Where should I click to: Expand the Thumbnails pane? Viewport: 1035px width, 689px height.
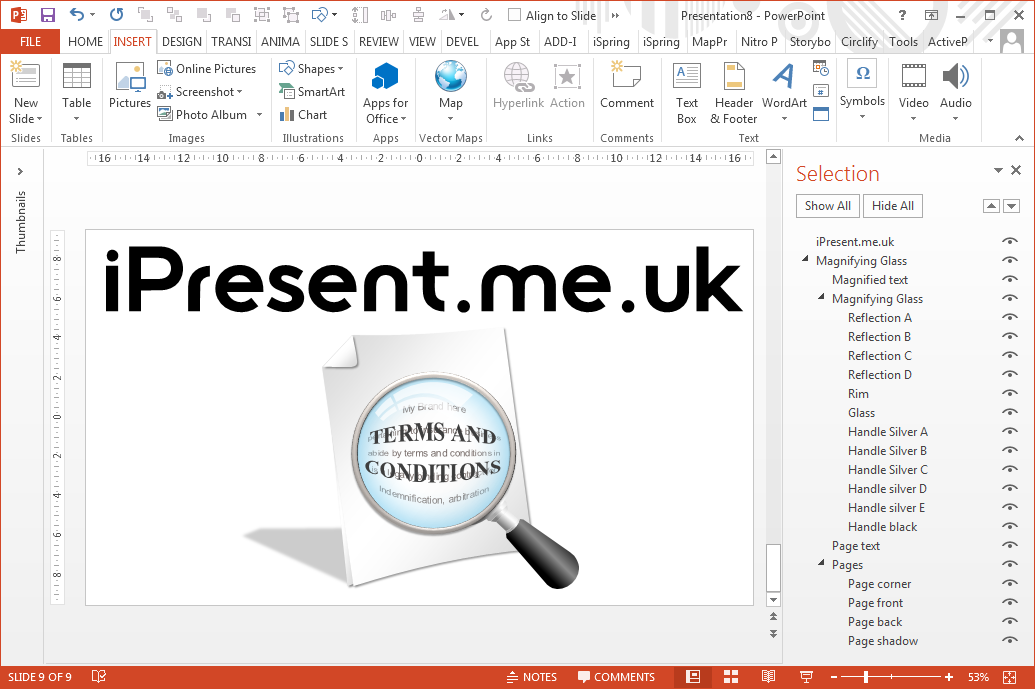(x=20, y=172)
